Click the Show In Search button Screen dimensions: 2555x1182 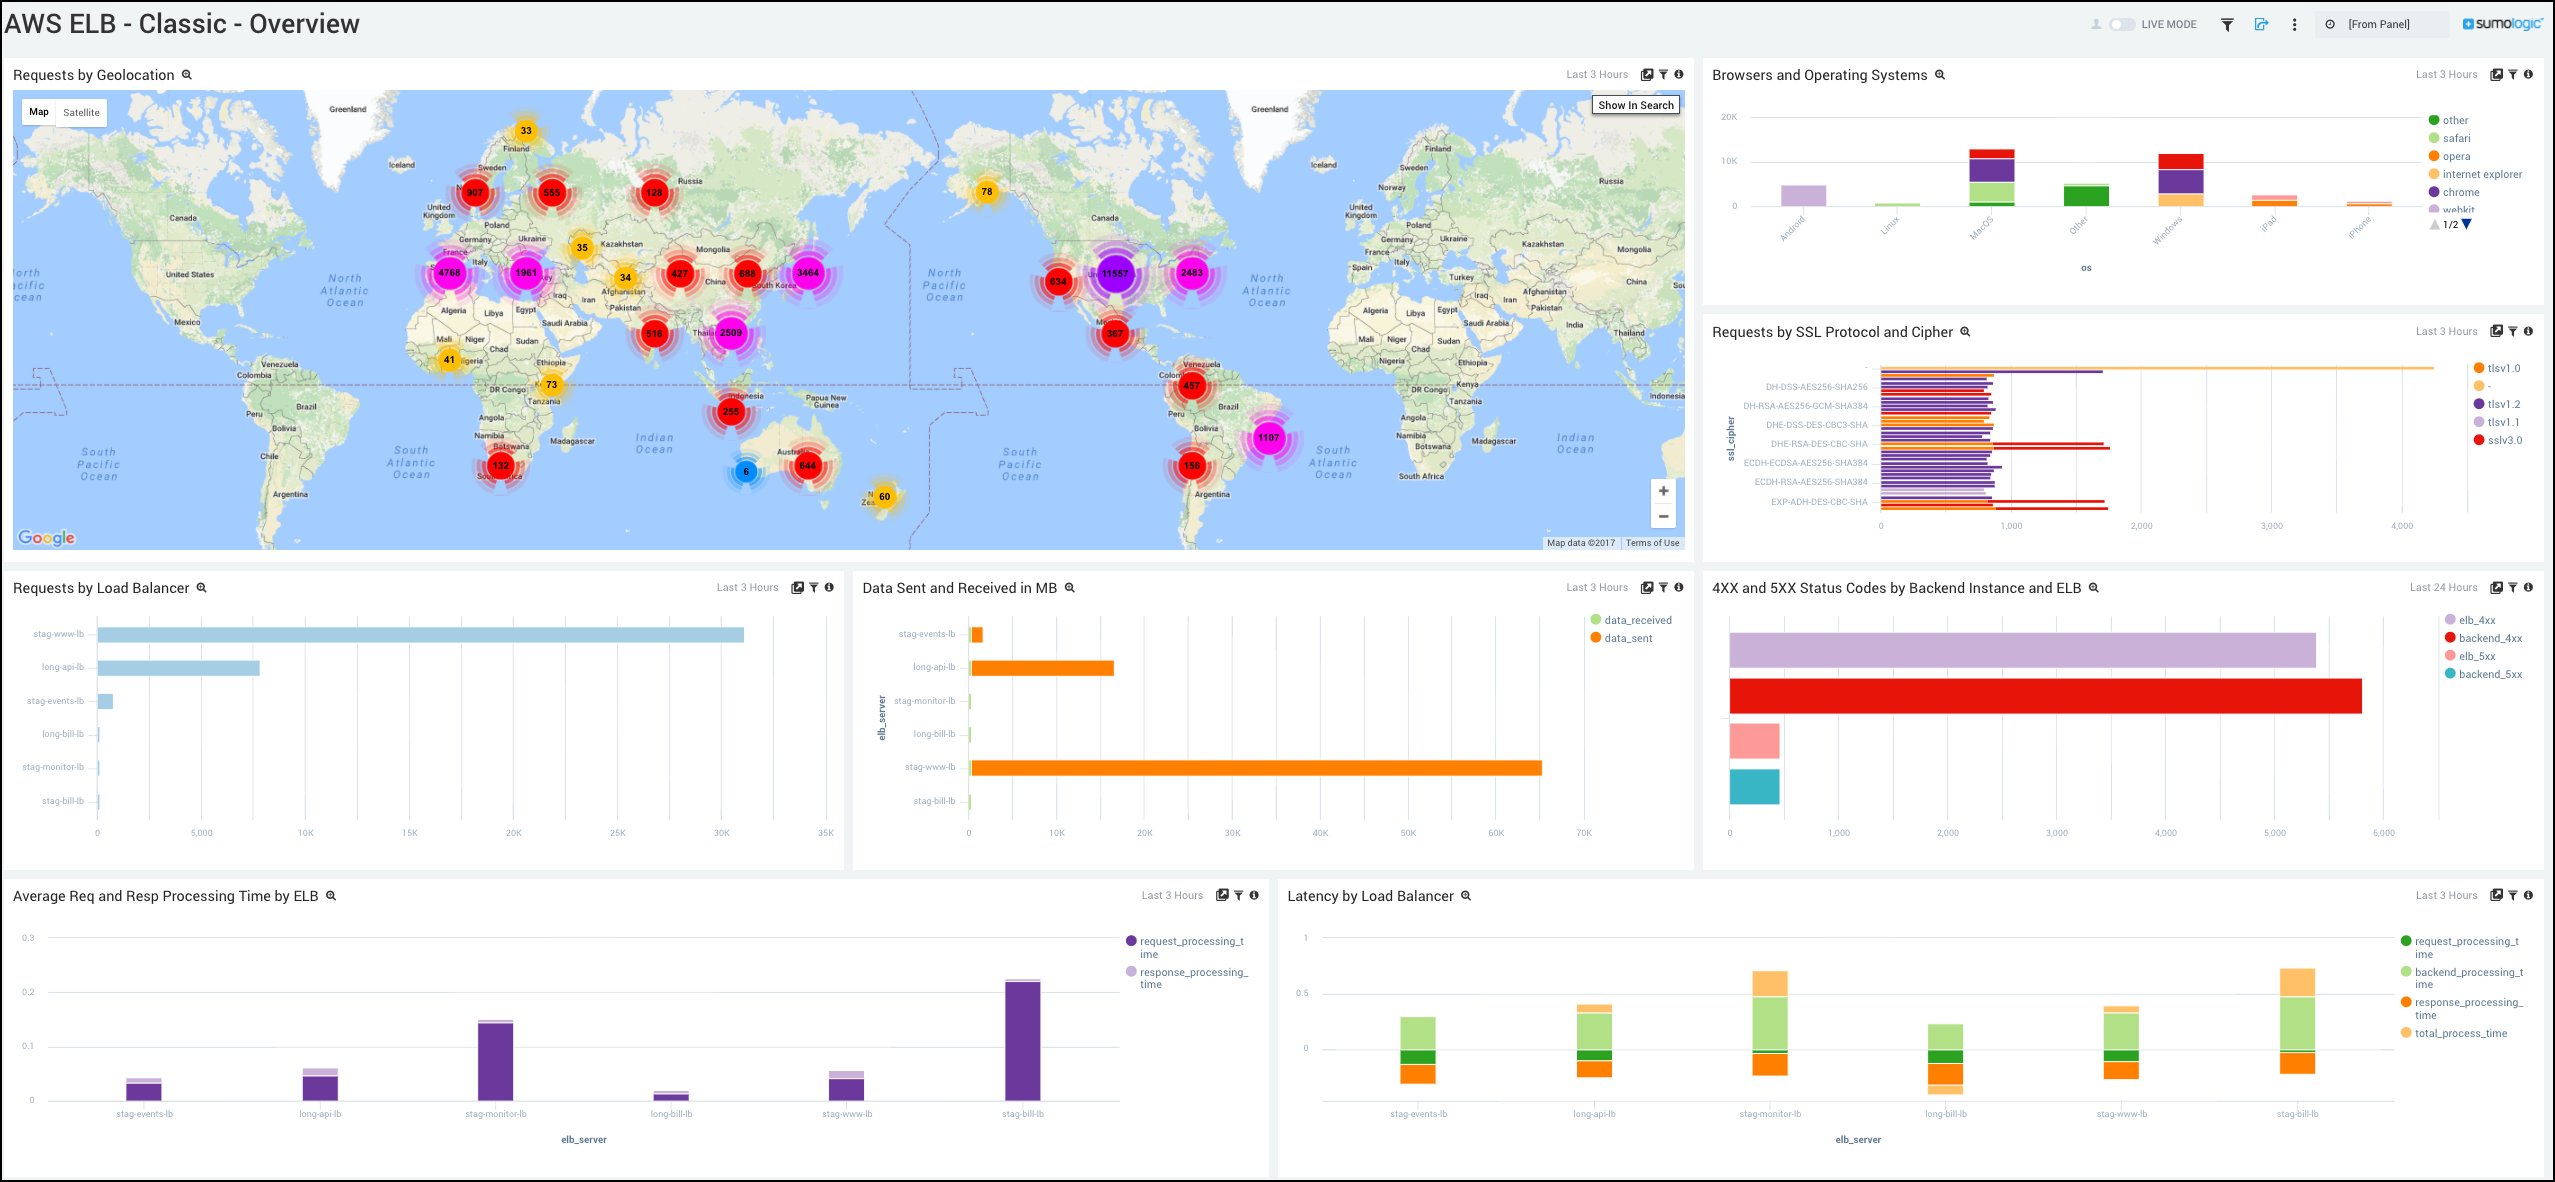(x=1635, y=105)
